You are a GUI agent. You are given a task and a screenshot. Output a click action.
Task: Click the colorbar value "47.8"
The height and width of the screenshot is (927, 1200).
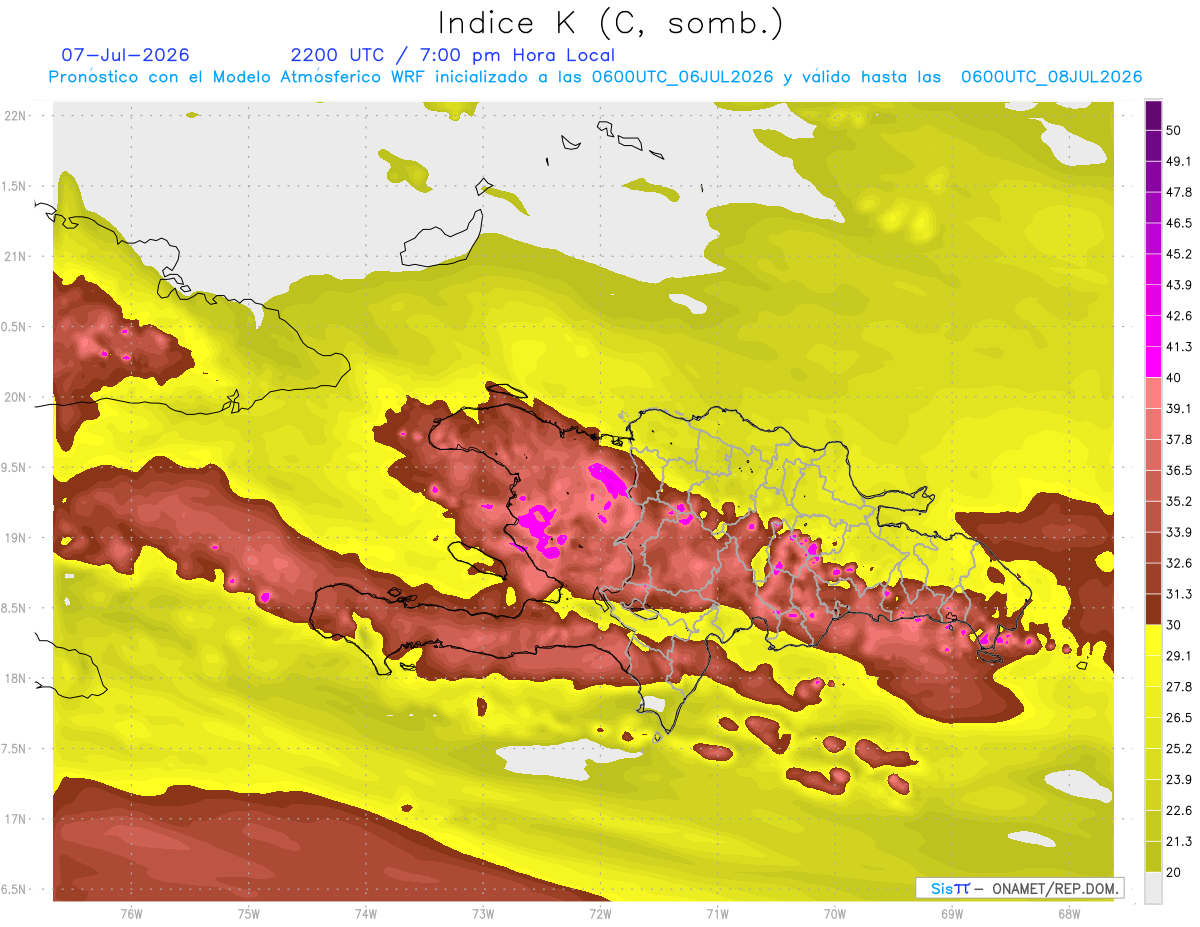tap(1178, 192)
